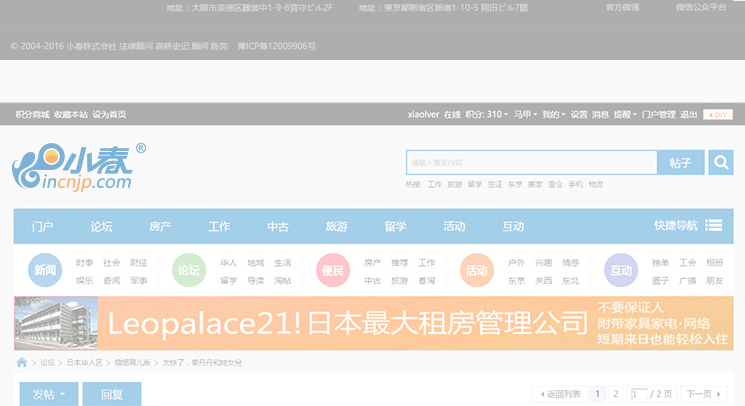Open the orange 活动 circle icon

coord(477,270)
